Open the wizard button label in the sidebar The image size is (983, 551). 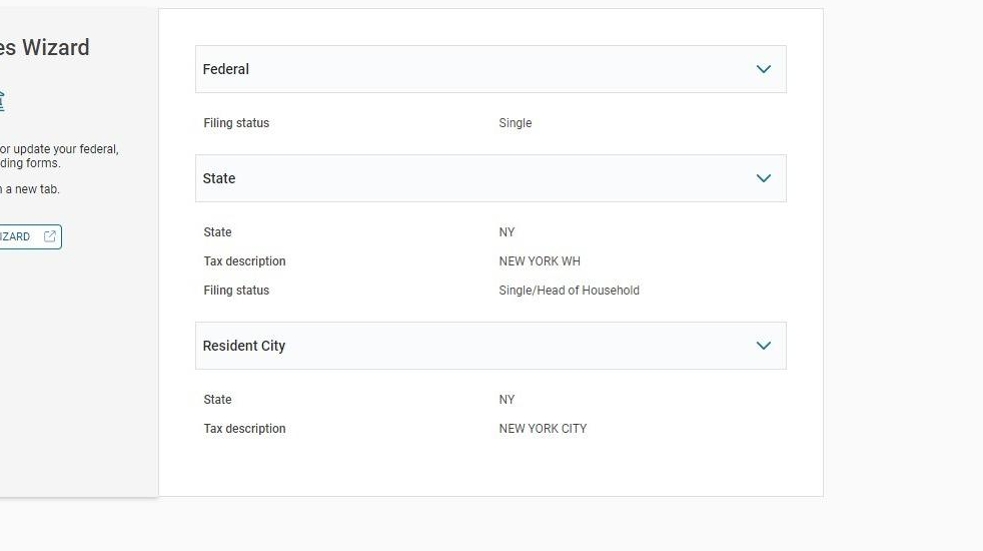coord(15,237)
